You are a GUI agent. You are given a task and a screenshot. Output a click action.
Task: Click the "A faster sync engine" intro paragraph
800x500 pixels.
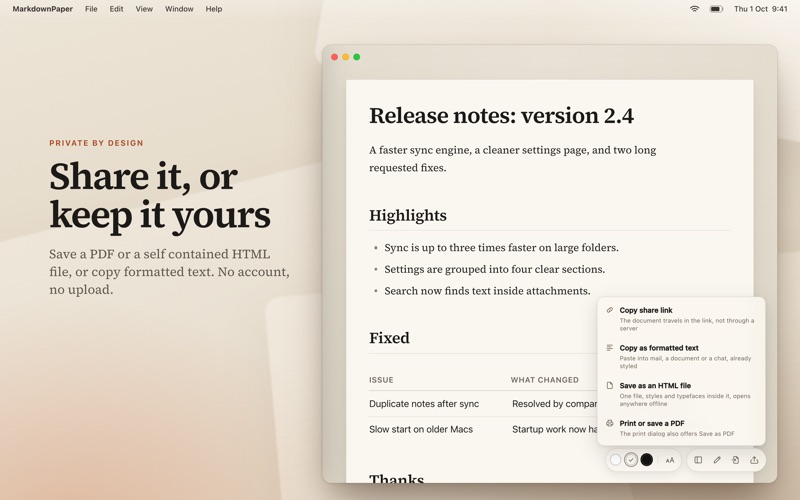(x=512, y=159)
